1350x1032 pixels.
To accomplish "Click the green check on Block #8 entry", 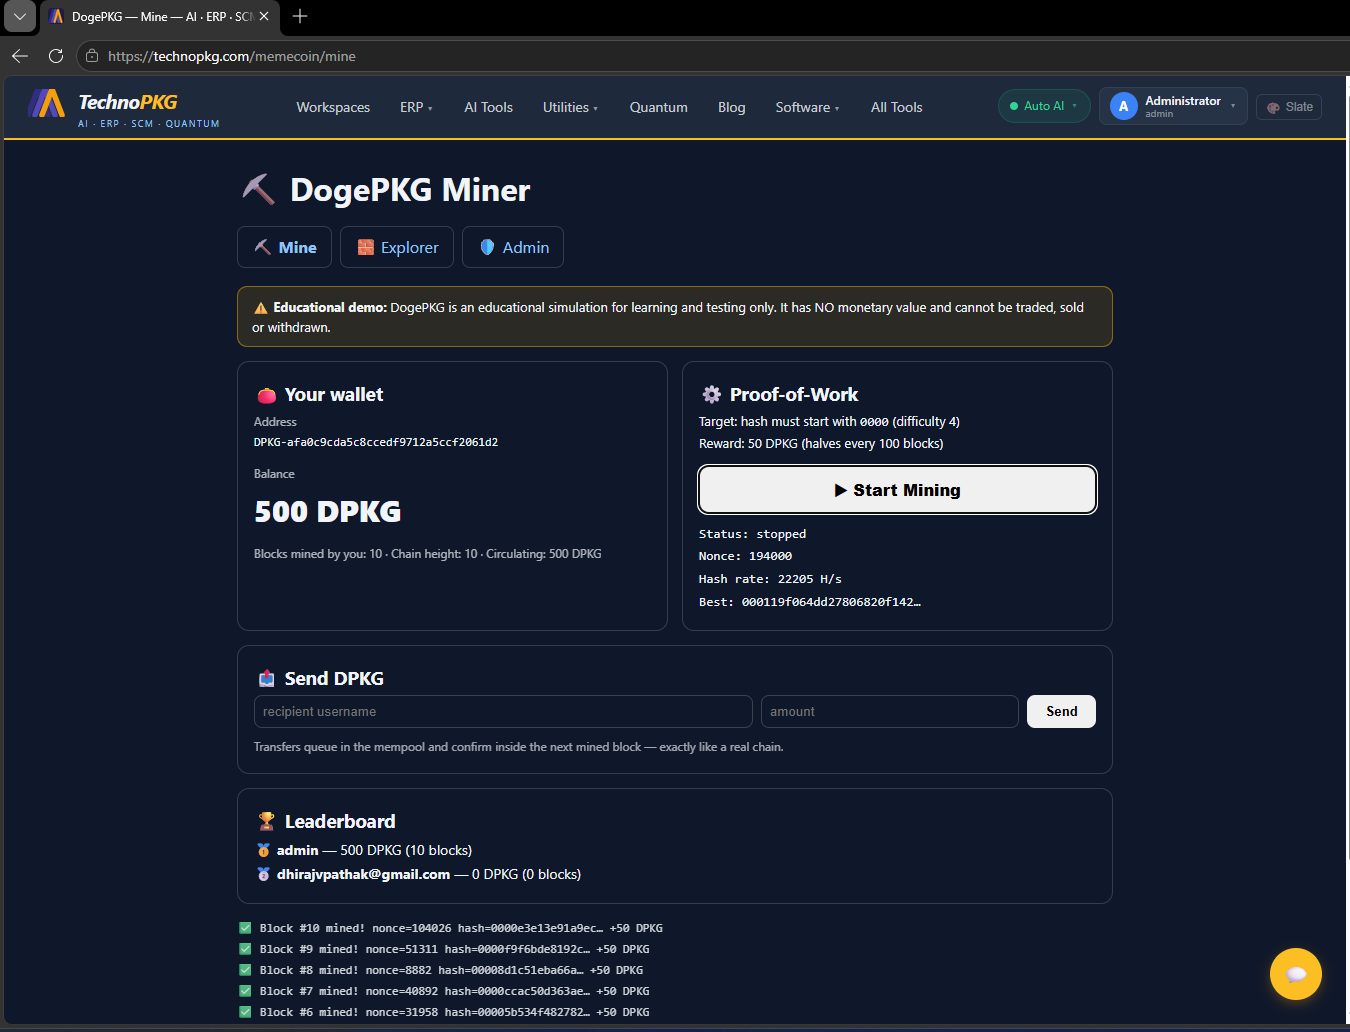I will [245, 970].
